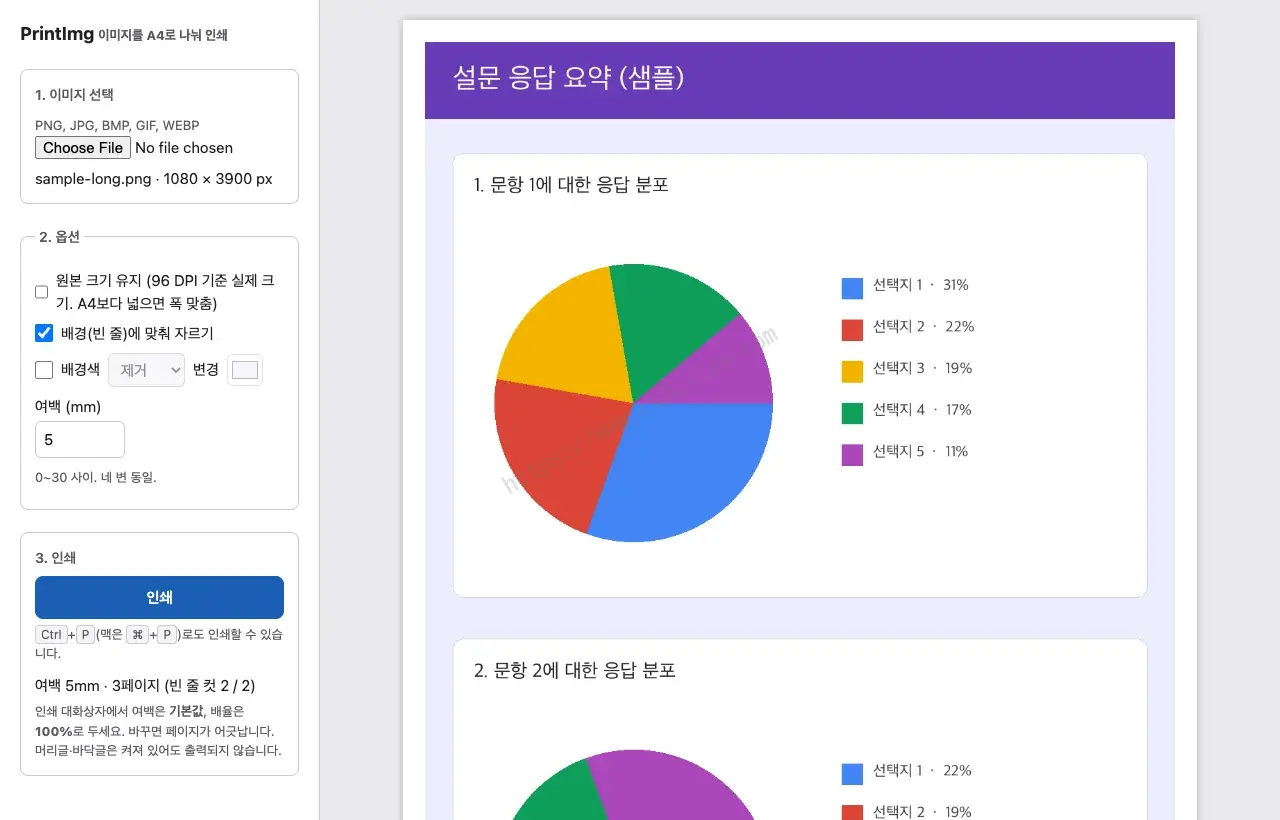This screenshot has height=820, width=1280.
Task: Click the '선택지 4 · 17%' legend label
Action: point(922,410)
